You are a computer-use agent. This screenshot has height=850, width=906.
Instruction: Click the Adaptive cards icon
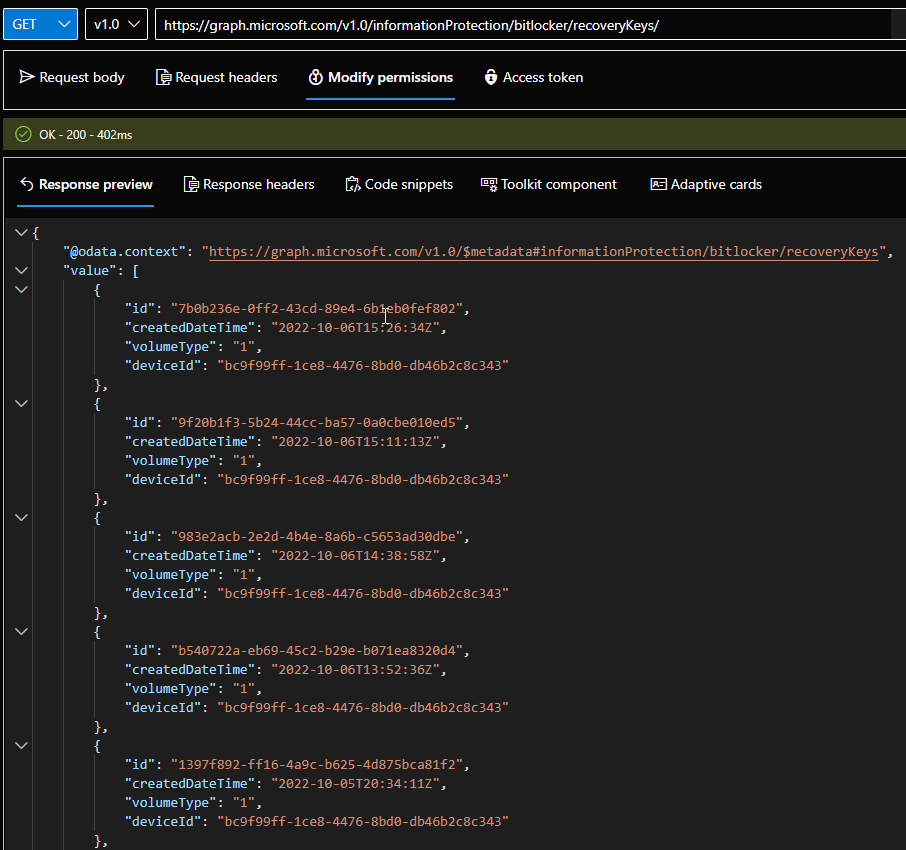click(658, 184)
